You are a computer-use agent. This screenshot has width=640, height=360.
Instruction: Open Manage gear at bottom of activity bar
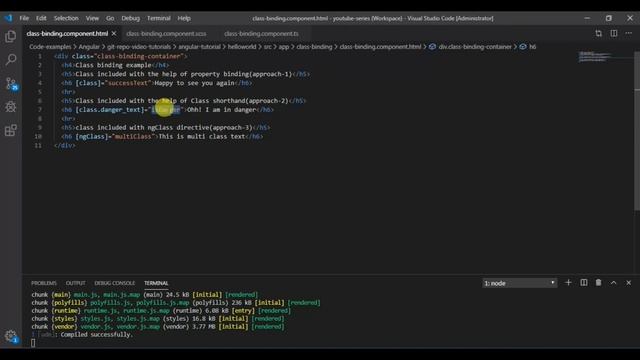[x=11, y=336]
